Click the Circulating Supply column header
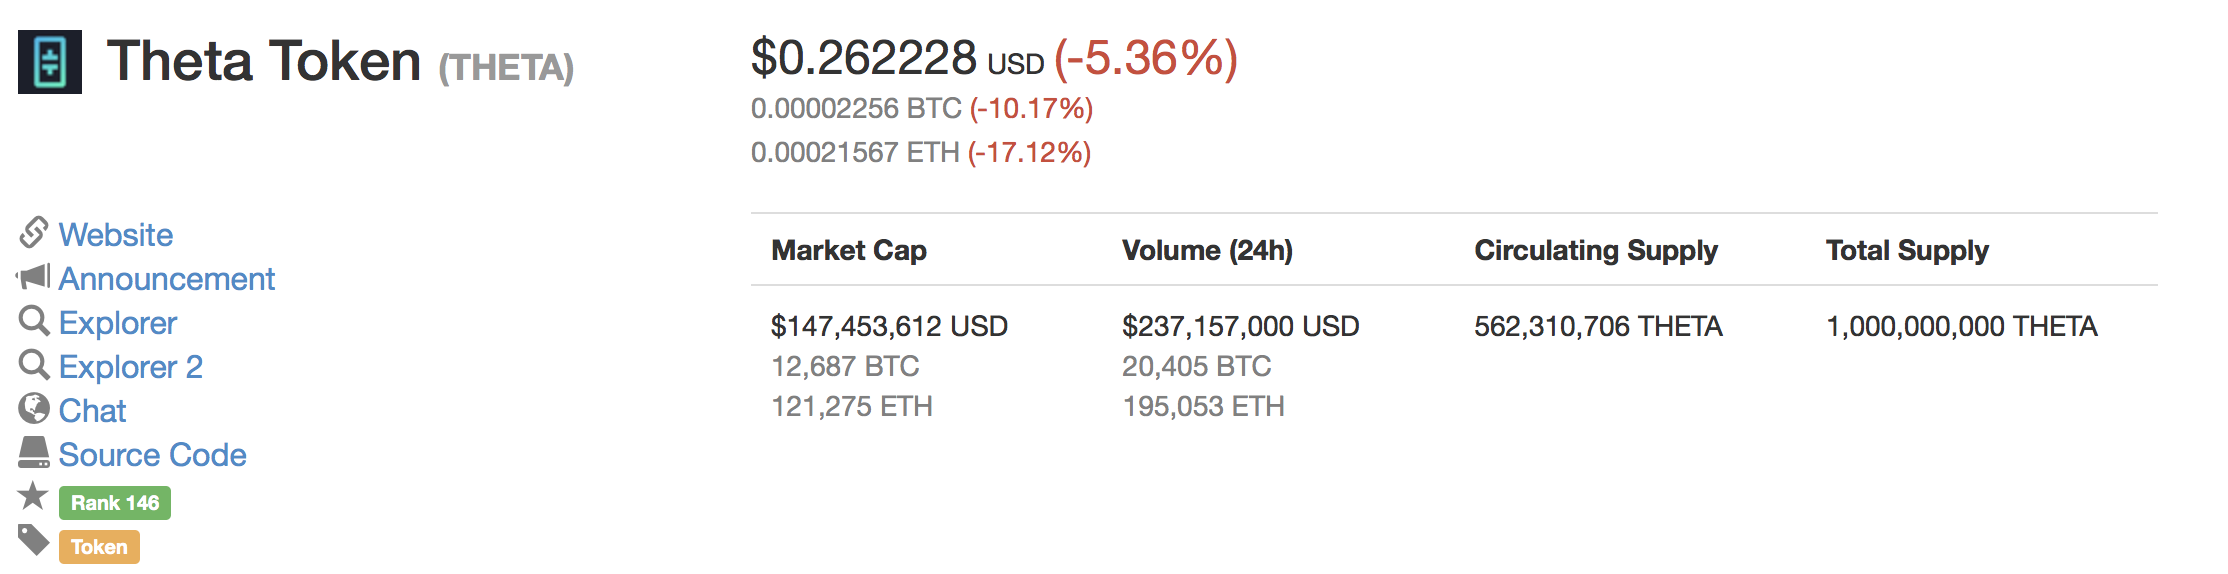The image size is (2228, 574). (x=1596, y=250)
